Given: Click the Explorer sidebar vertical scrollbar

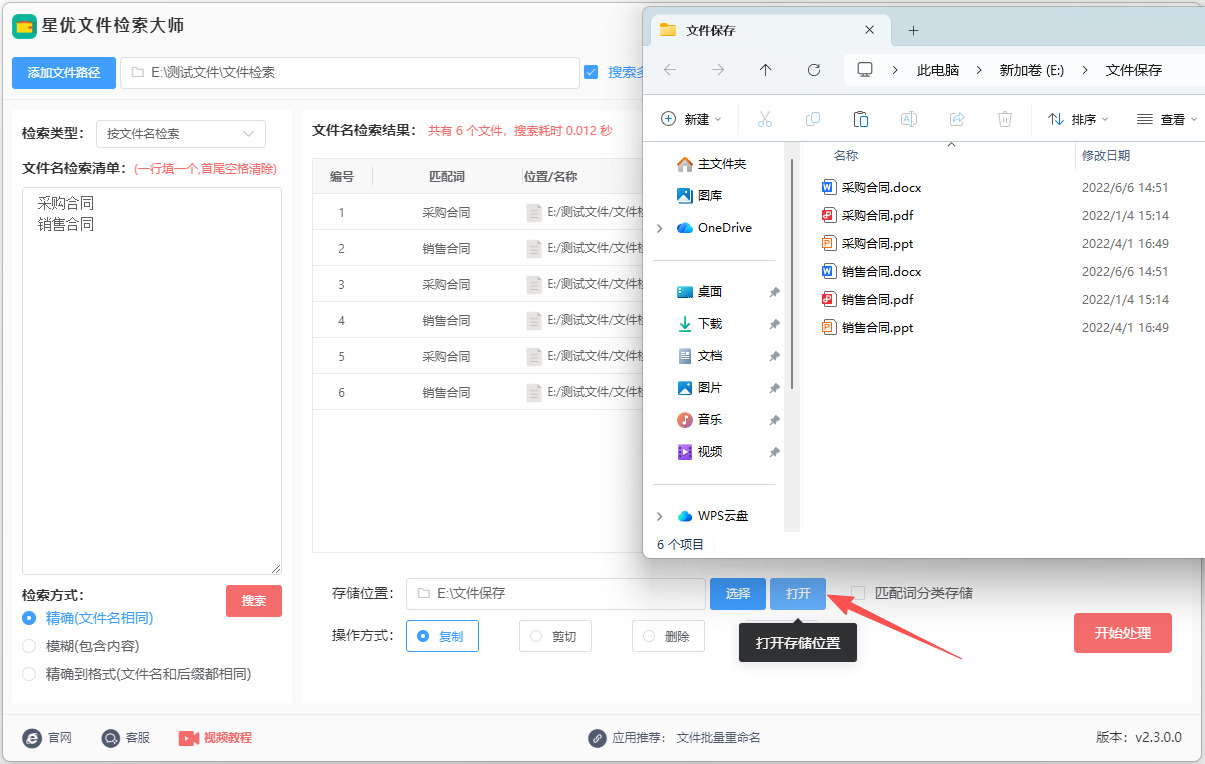Looking at the screenshot, I should pyautogui.click(x=792, y=272).
